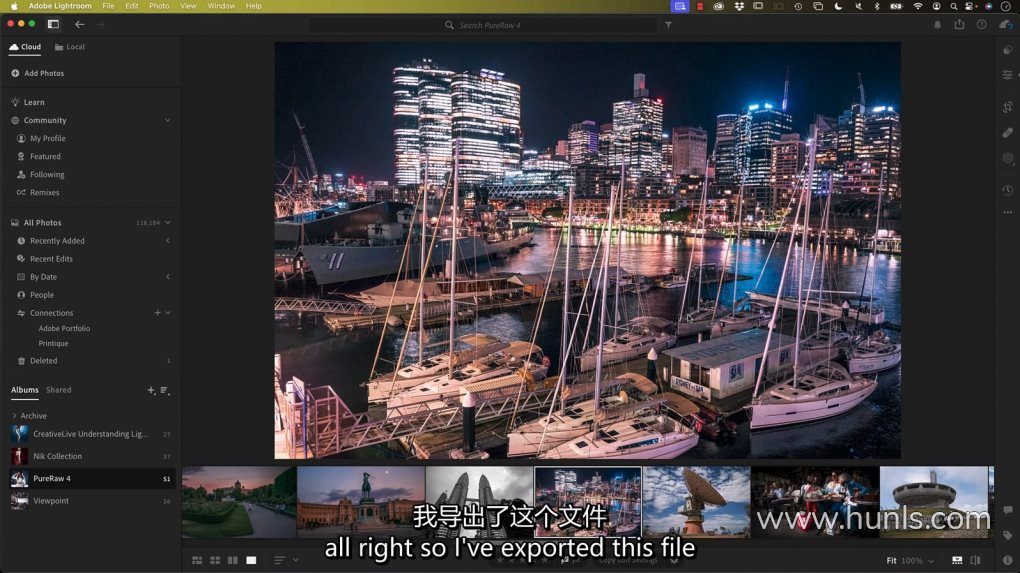Screen dimensions: 1020x573
Task: Toggle show original before/after view
Action: coord(975,560)
